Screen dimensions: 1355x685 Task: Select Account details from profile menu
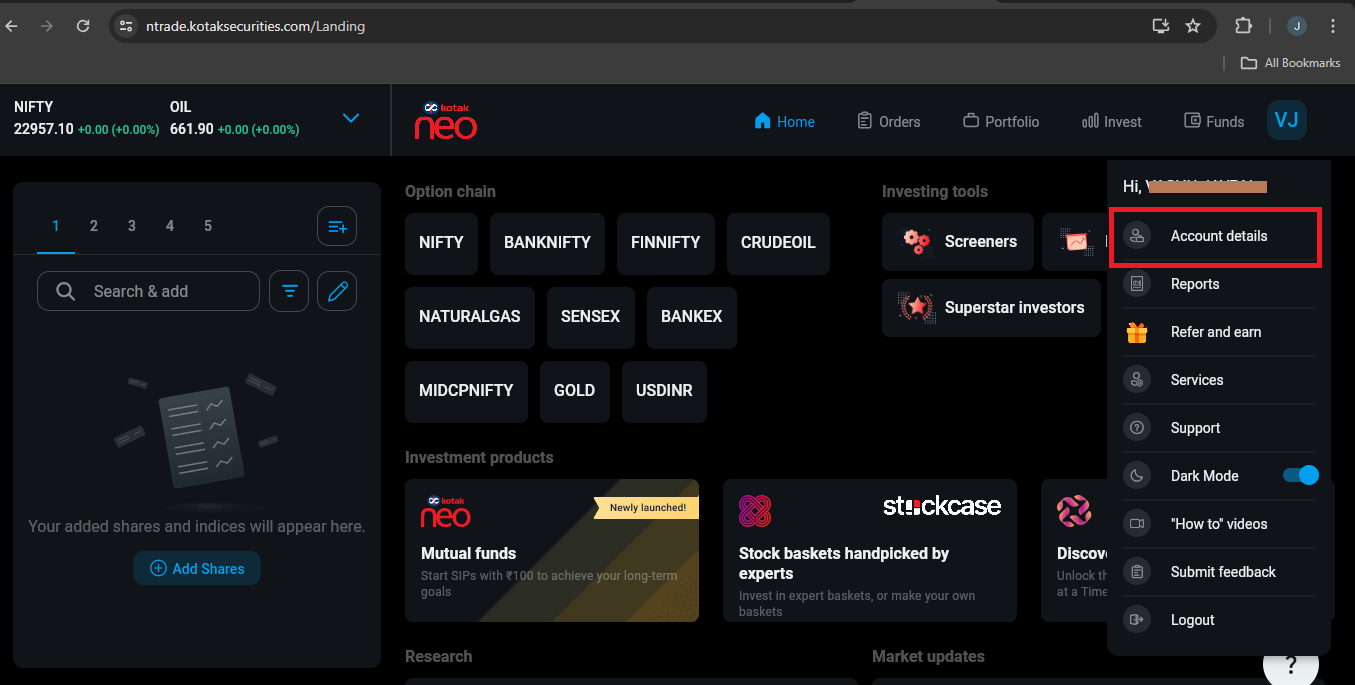point(1218,236)
